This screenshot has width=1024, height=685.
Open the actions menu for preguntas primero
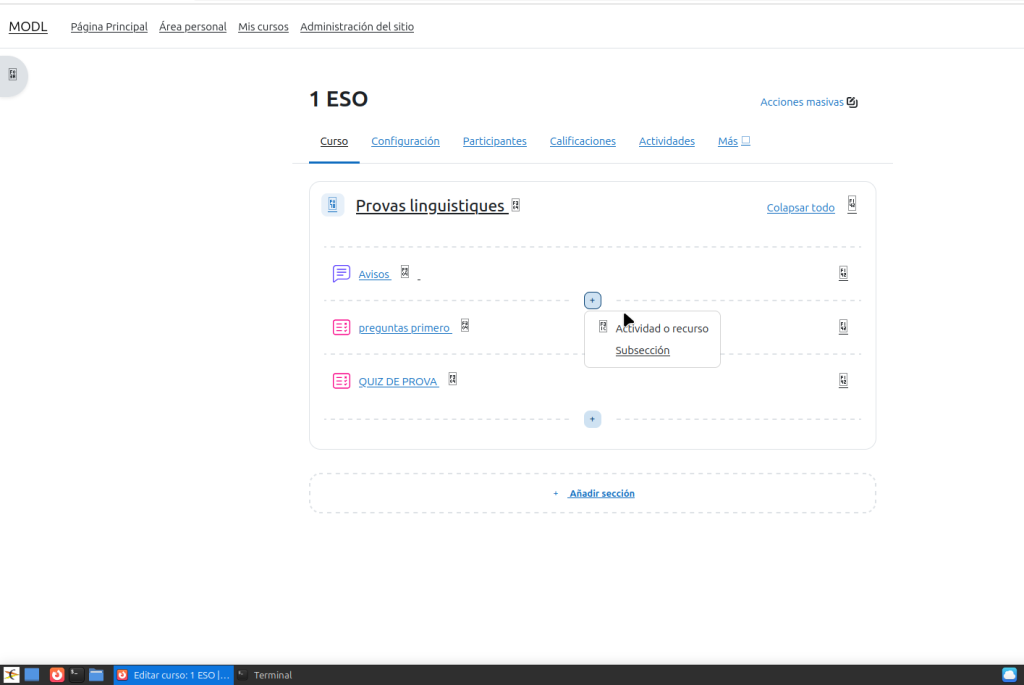[844, 327]
